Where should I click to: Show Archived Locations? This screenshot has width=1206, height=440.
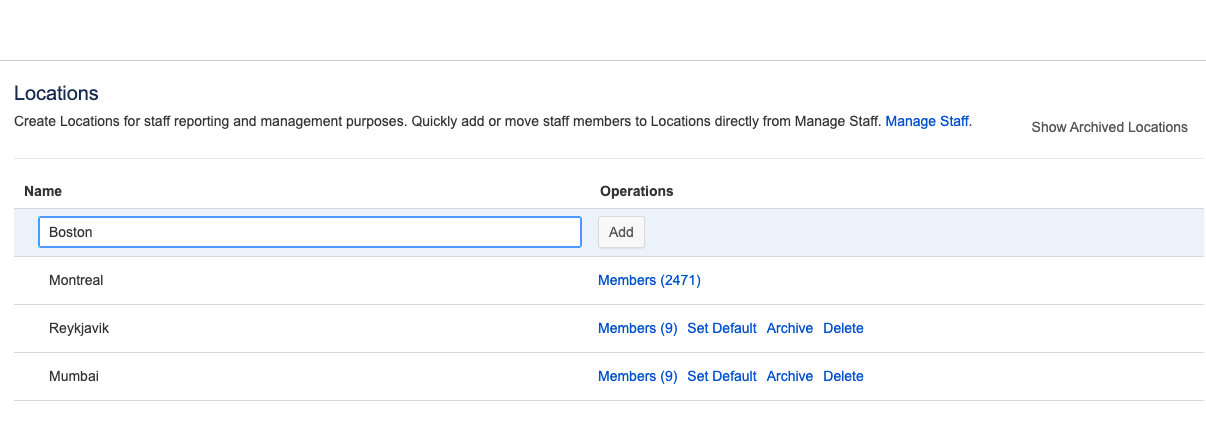1109,127
